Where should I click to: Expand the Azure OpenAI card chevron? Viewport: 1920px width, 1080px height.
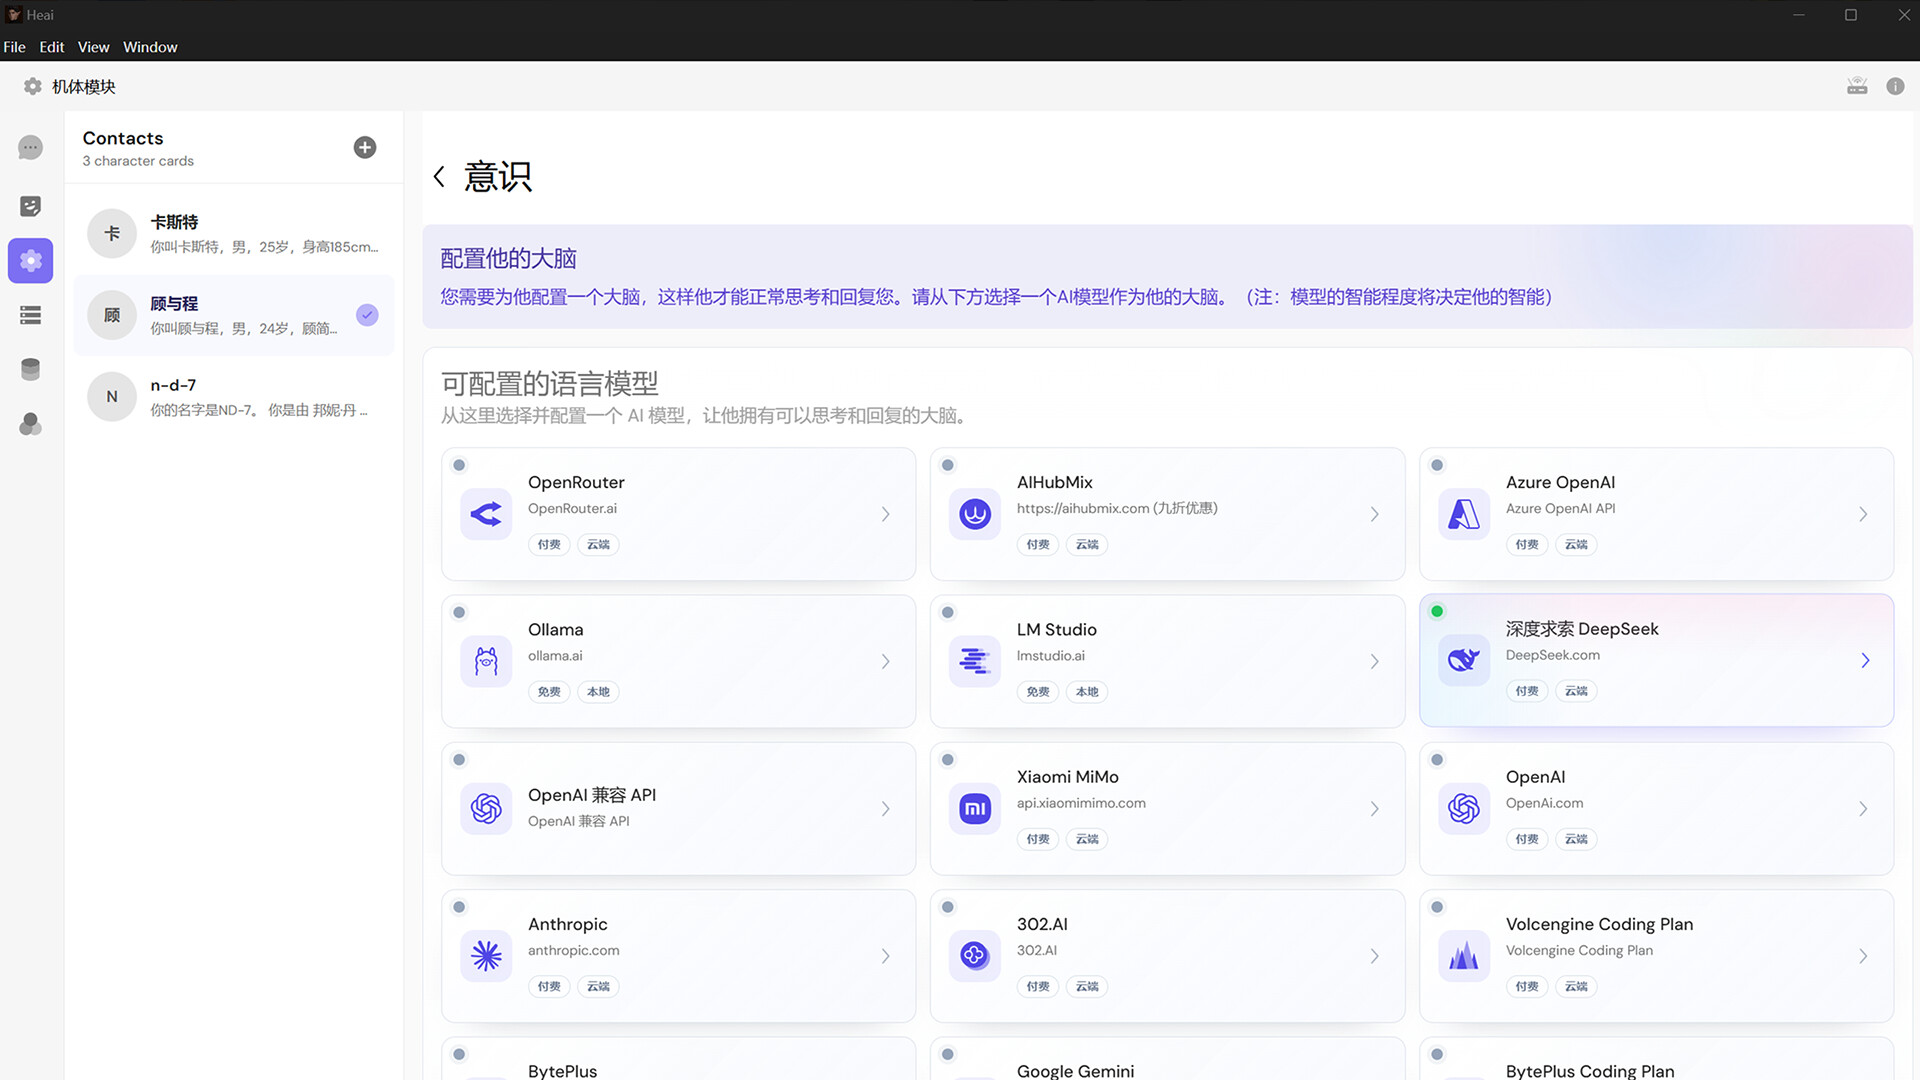pyautogui.click(x=1863, y=514)
